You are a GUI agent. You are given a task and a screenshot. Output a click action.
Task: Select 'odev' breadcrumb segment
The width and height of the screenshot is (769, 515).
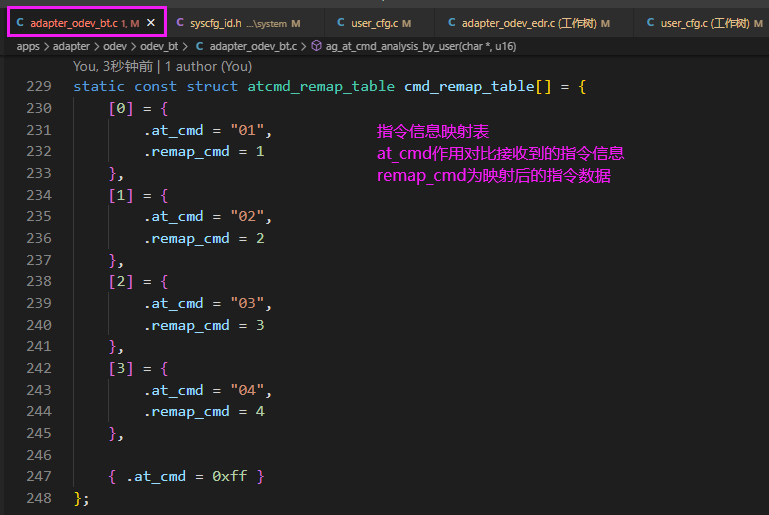(x=115, y=47)
